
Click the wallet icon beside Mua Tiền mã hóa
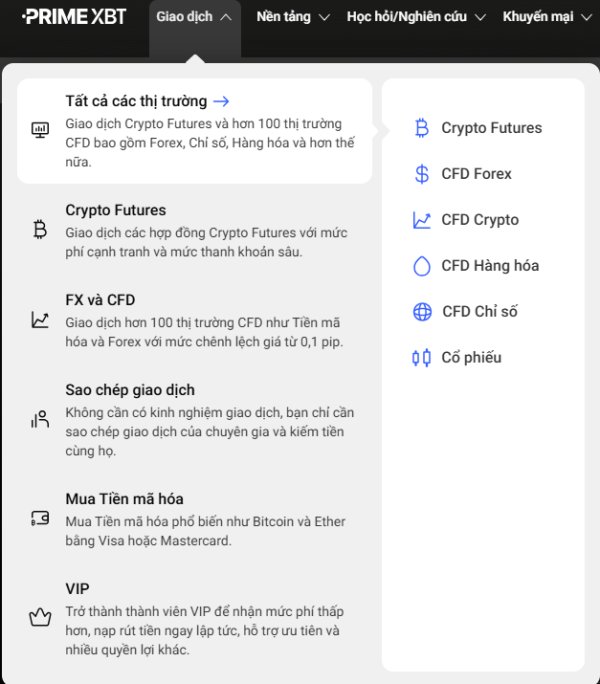[x=40, y=518]
